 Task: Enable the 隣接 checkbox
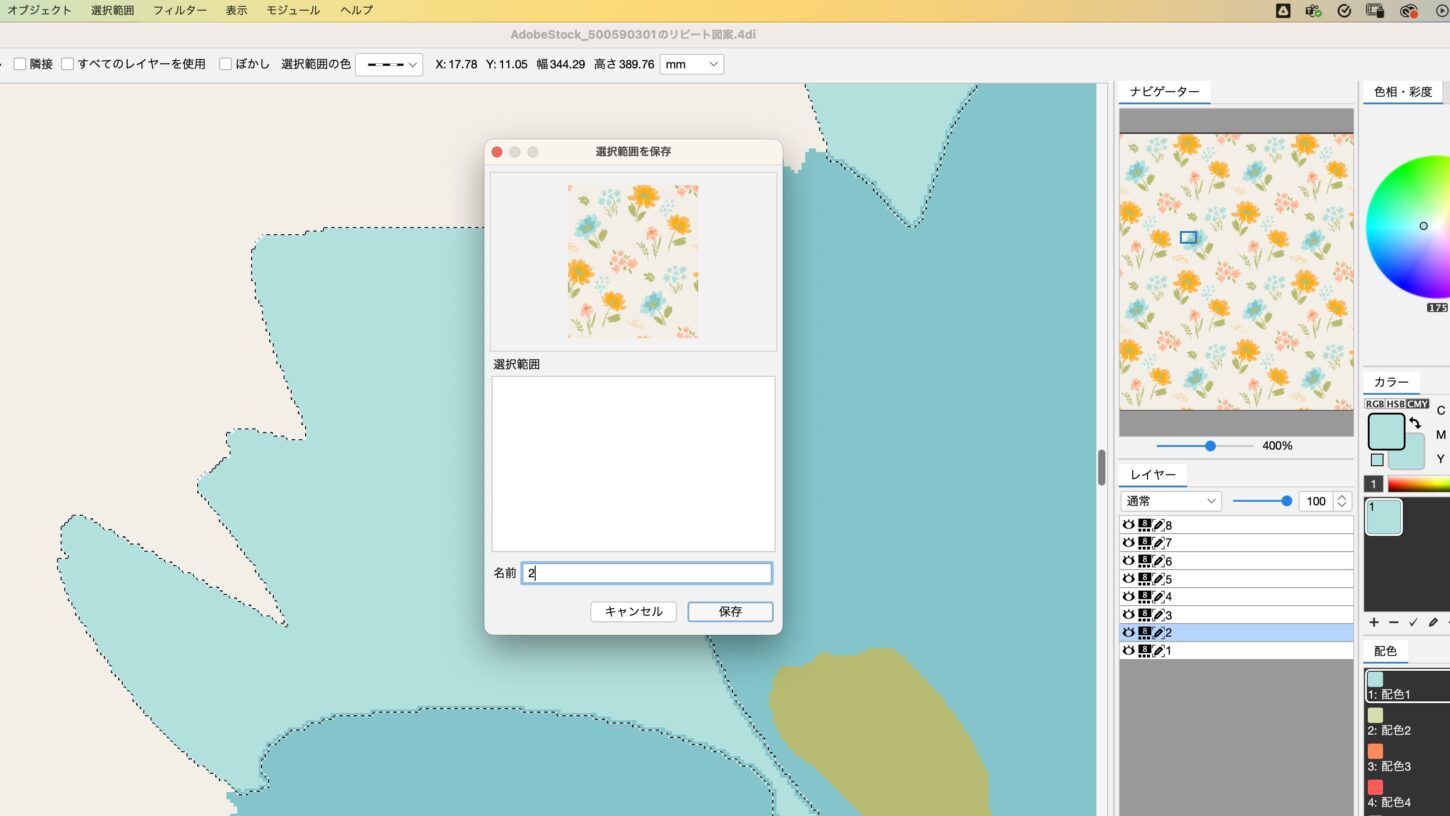(20, 64)
